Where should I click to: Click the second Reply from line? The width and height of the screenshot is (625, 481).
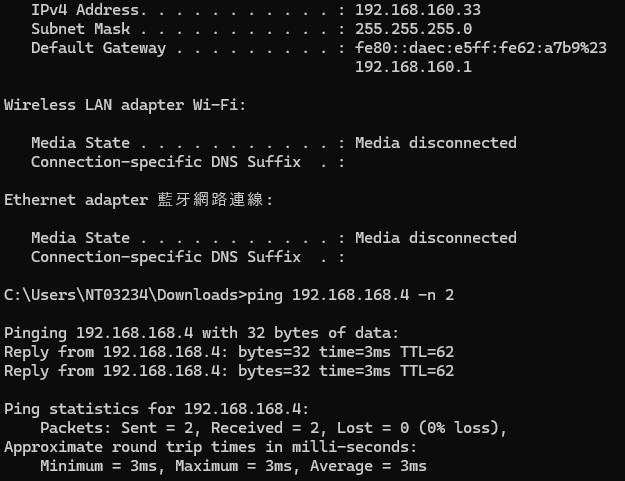click(229, 371)
